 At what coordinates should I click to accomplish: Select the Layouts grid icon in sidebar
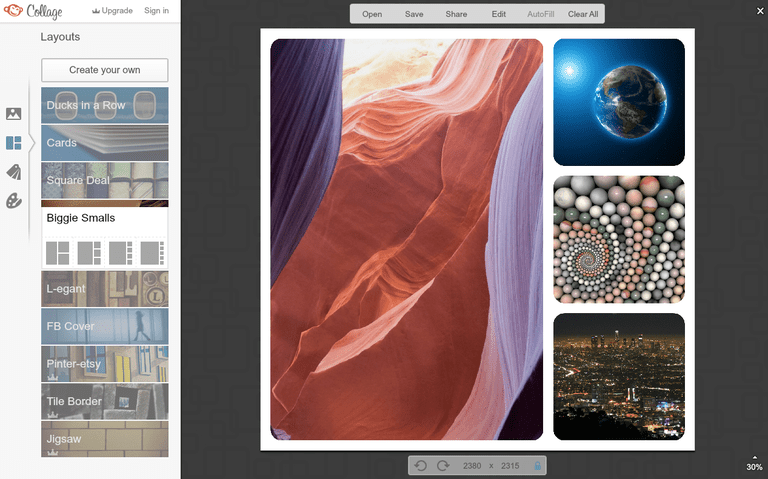pyautogui.click(x=14, y=143)
